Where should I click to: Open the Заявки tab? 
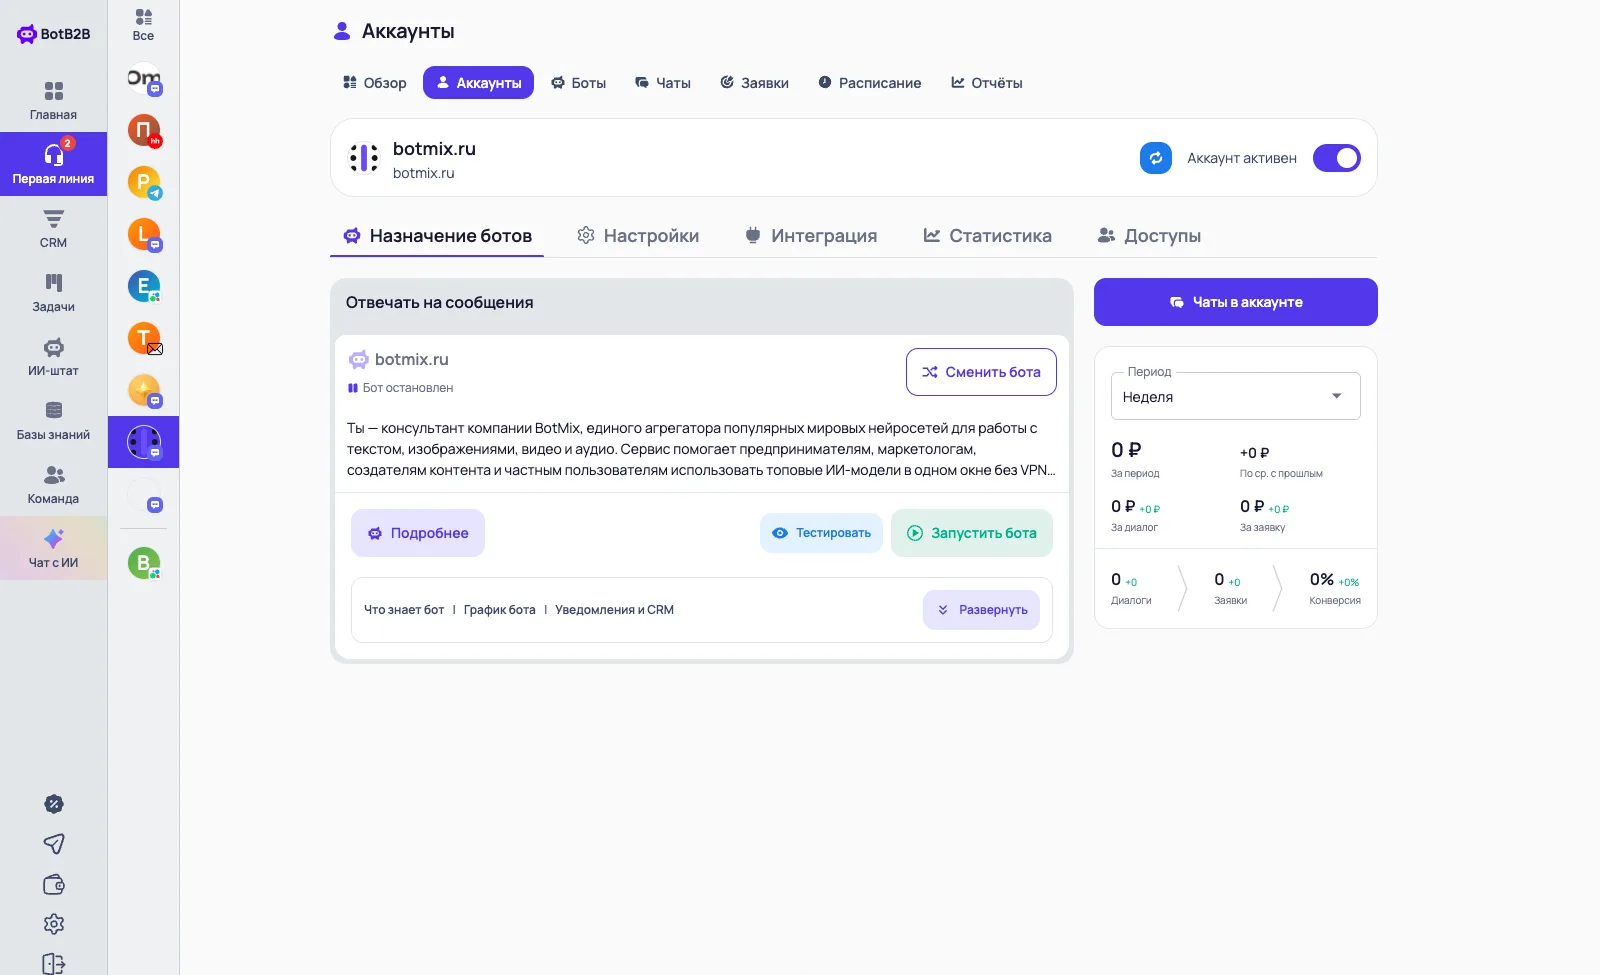coord(755,83)
